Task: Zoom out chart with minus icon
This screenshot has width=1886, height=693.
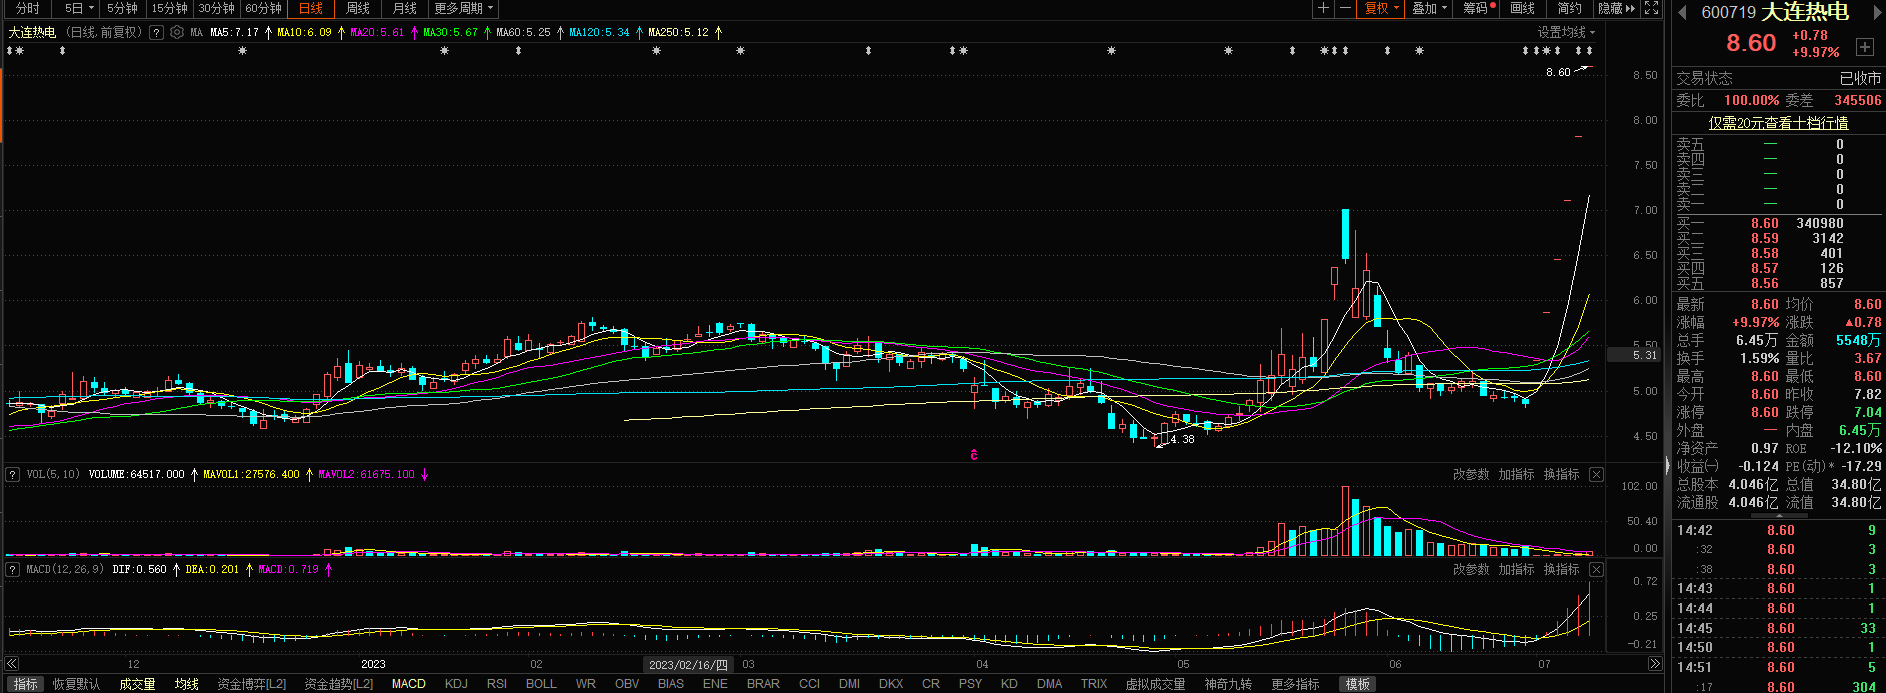Action: pos(1345,8)
